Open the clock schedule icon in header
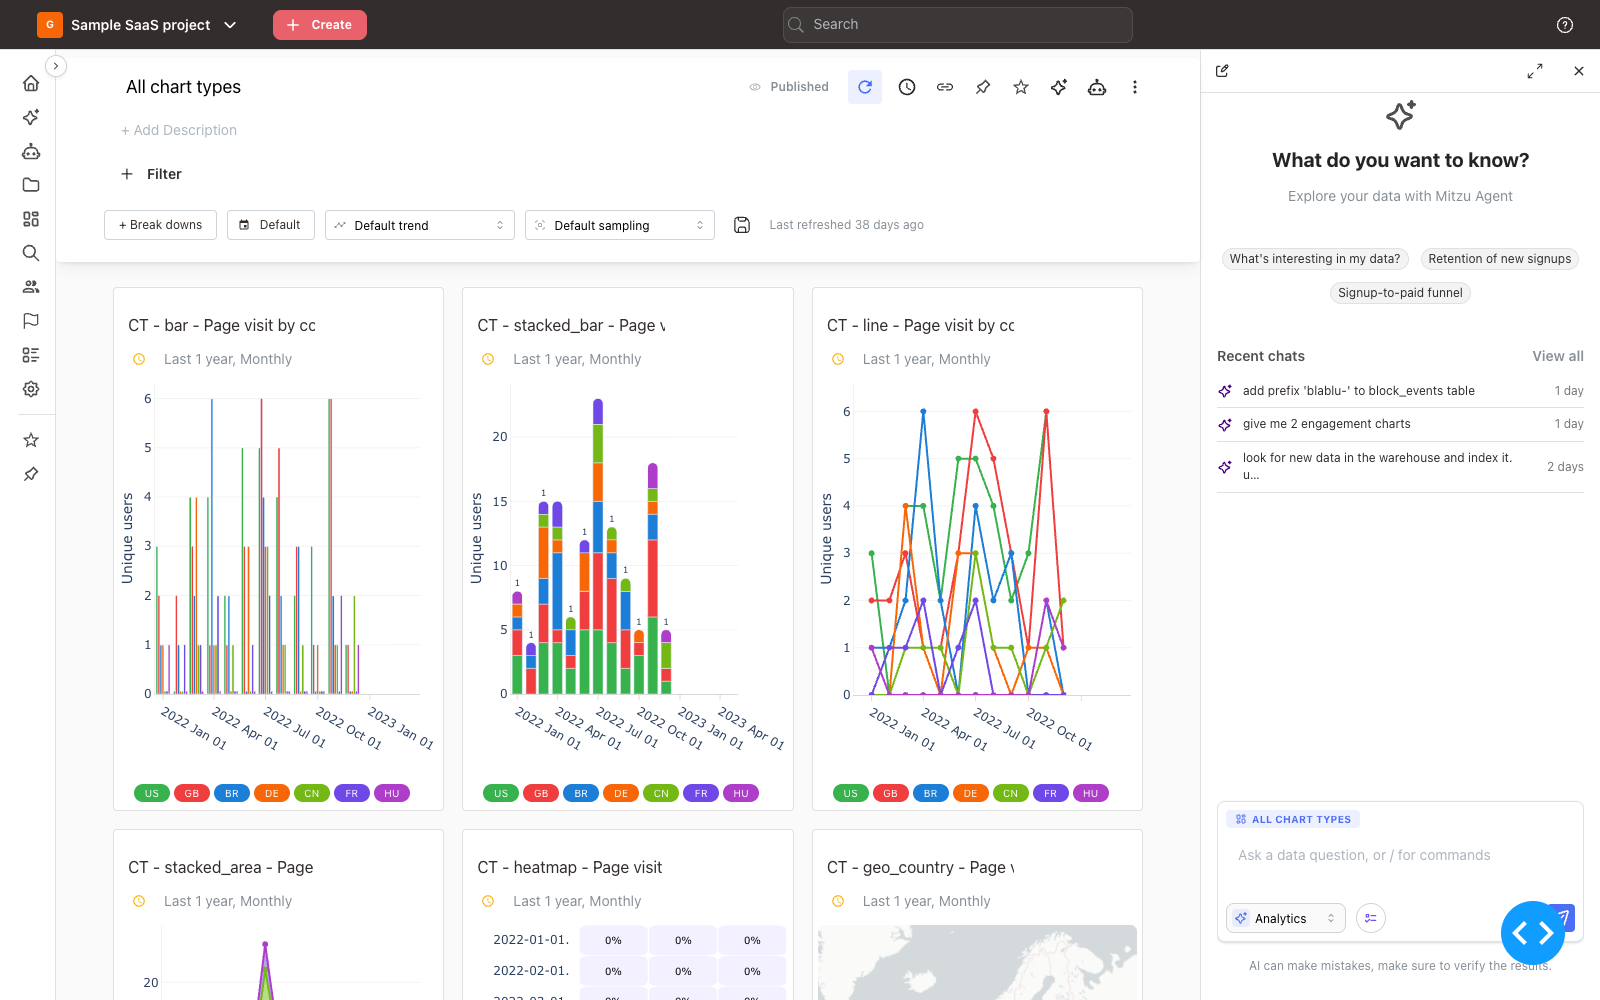The image size is (1600, 1000). coord(907,87)
